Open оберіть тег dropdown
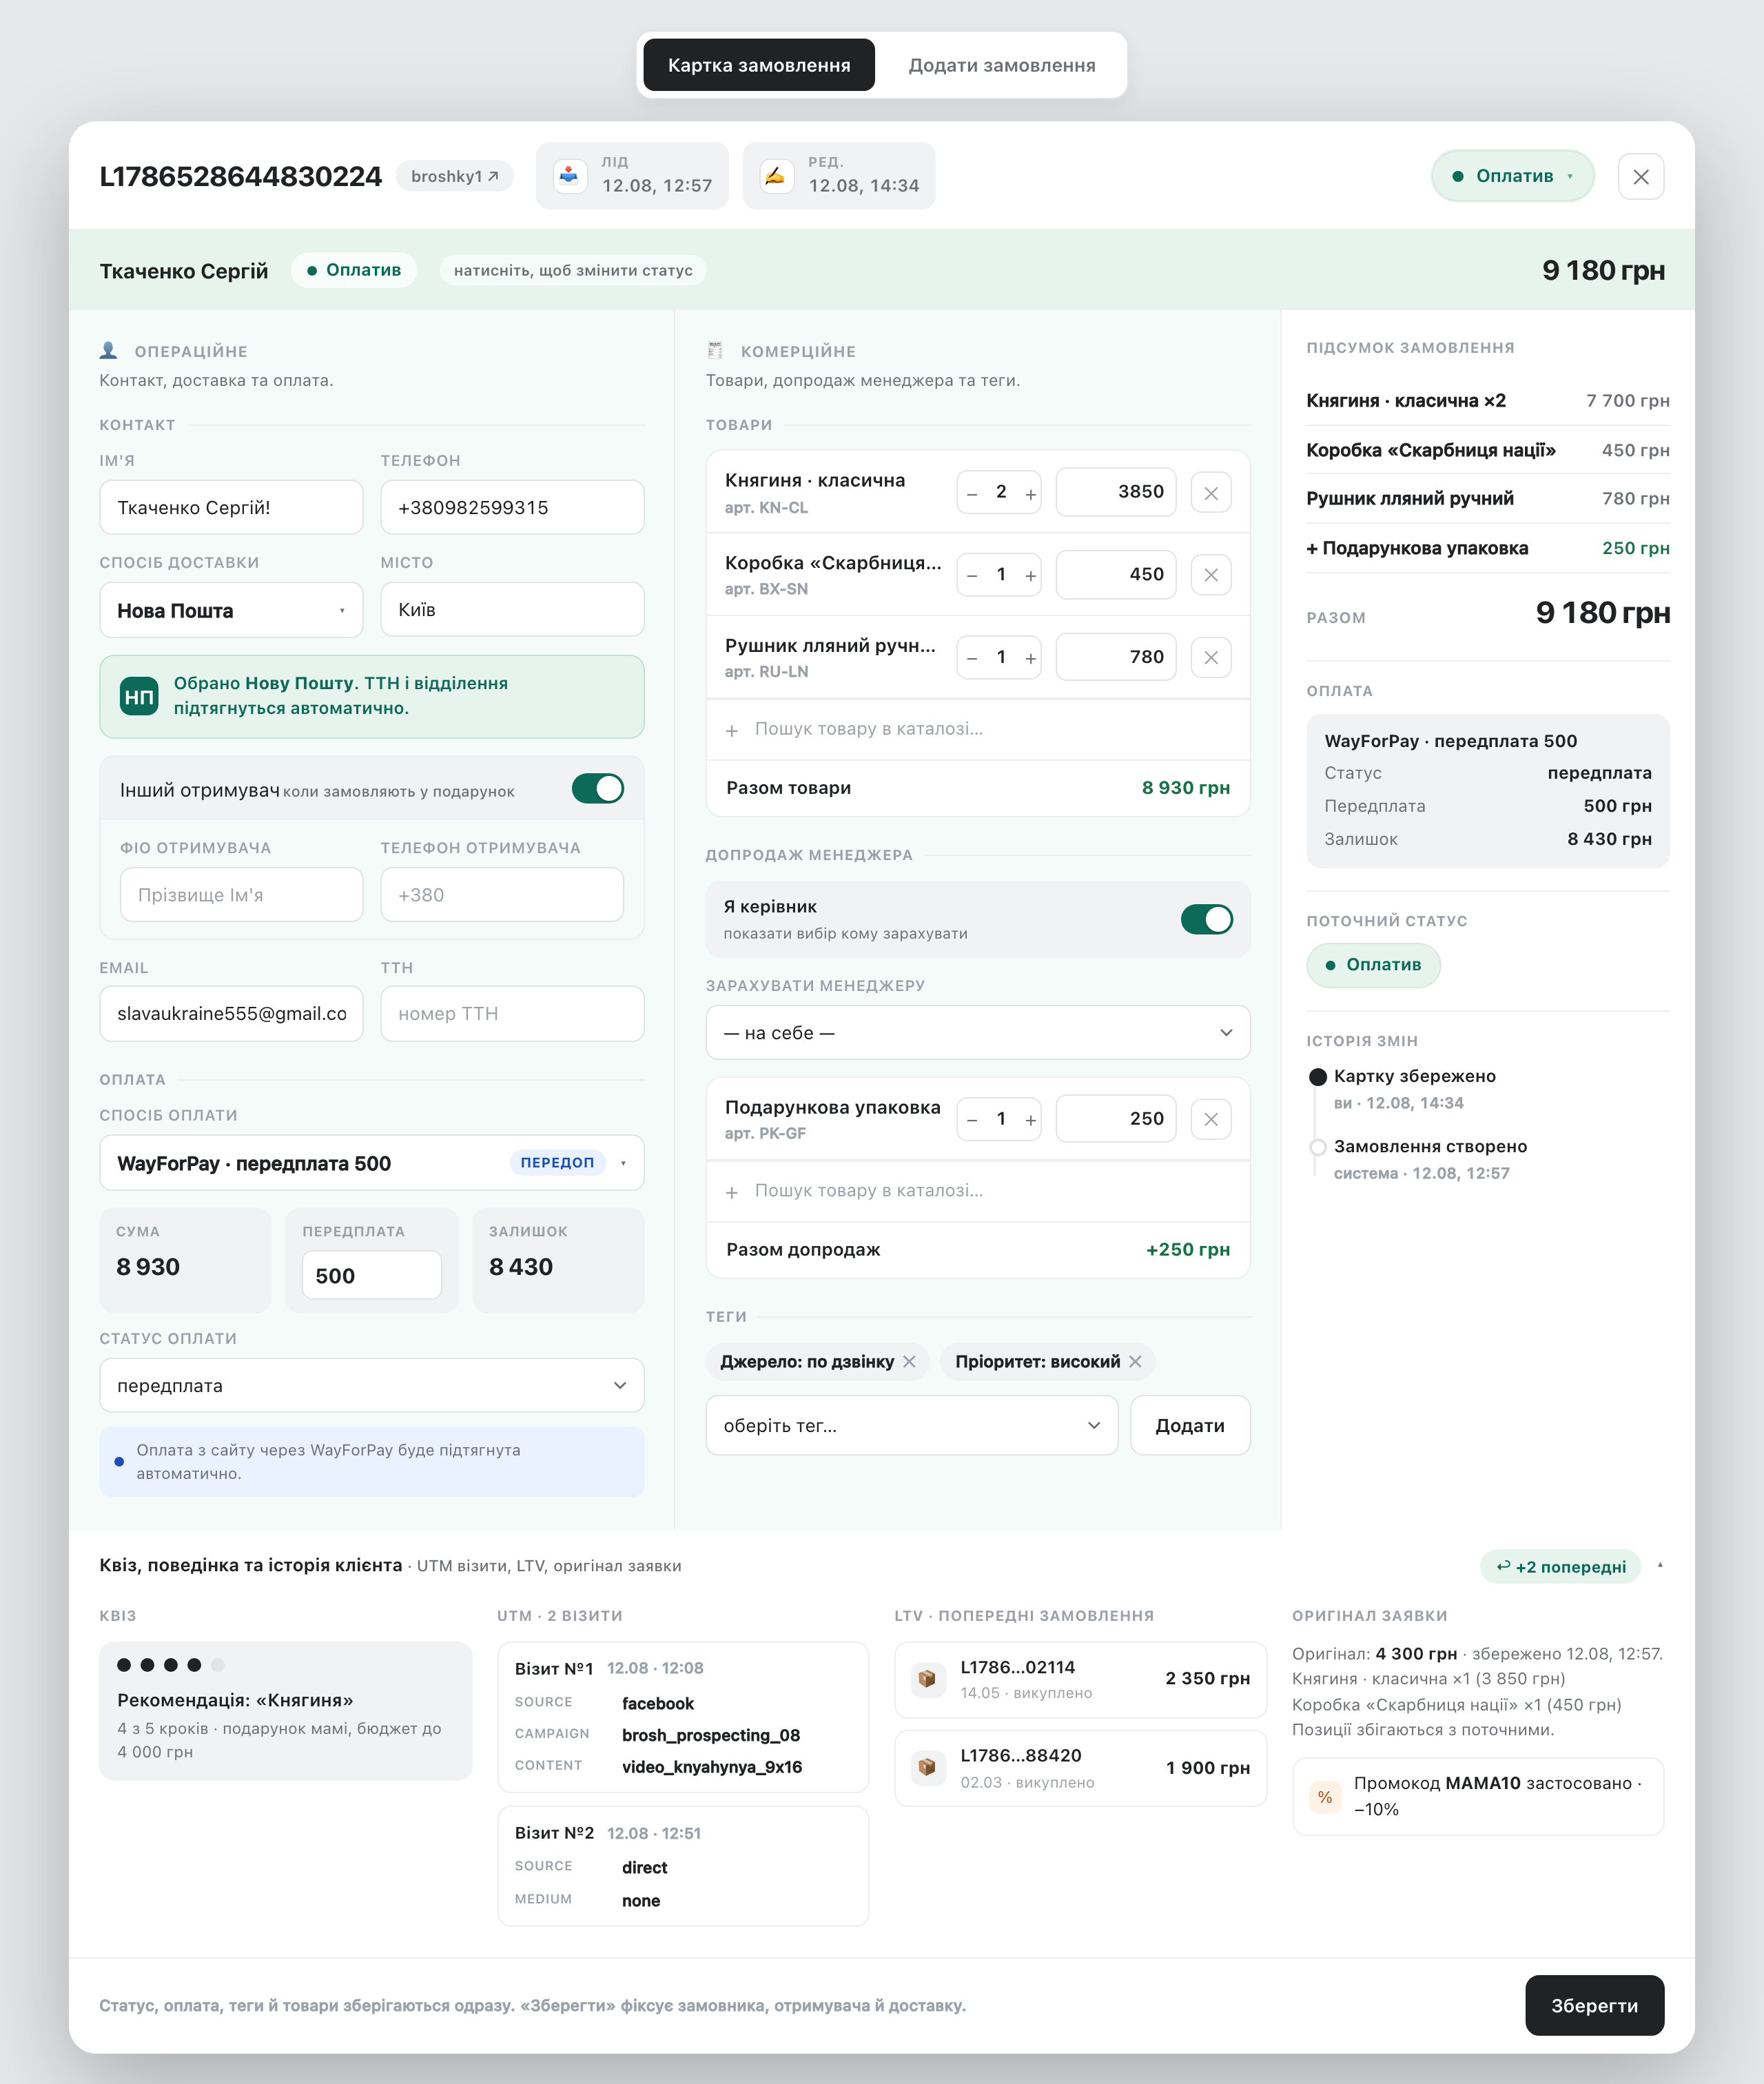 (911, 1425)
